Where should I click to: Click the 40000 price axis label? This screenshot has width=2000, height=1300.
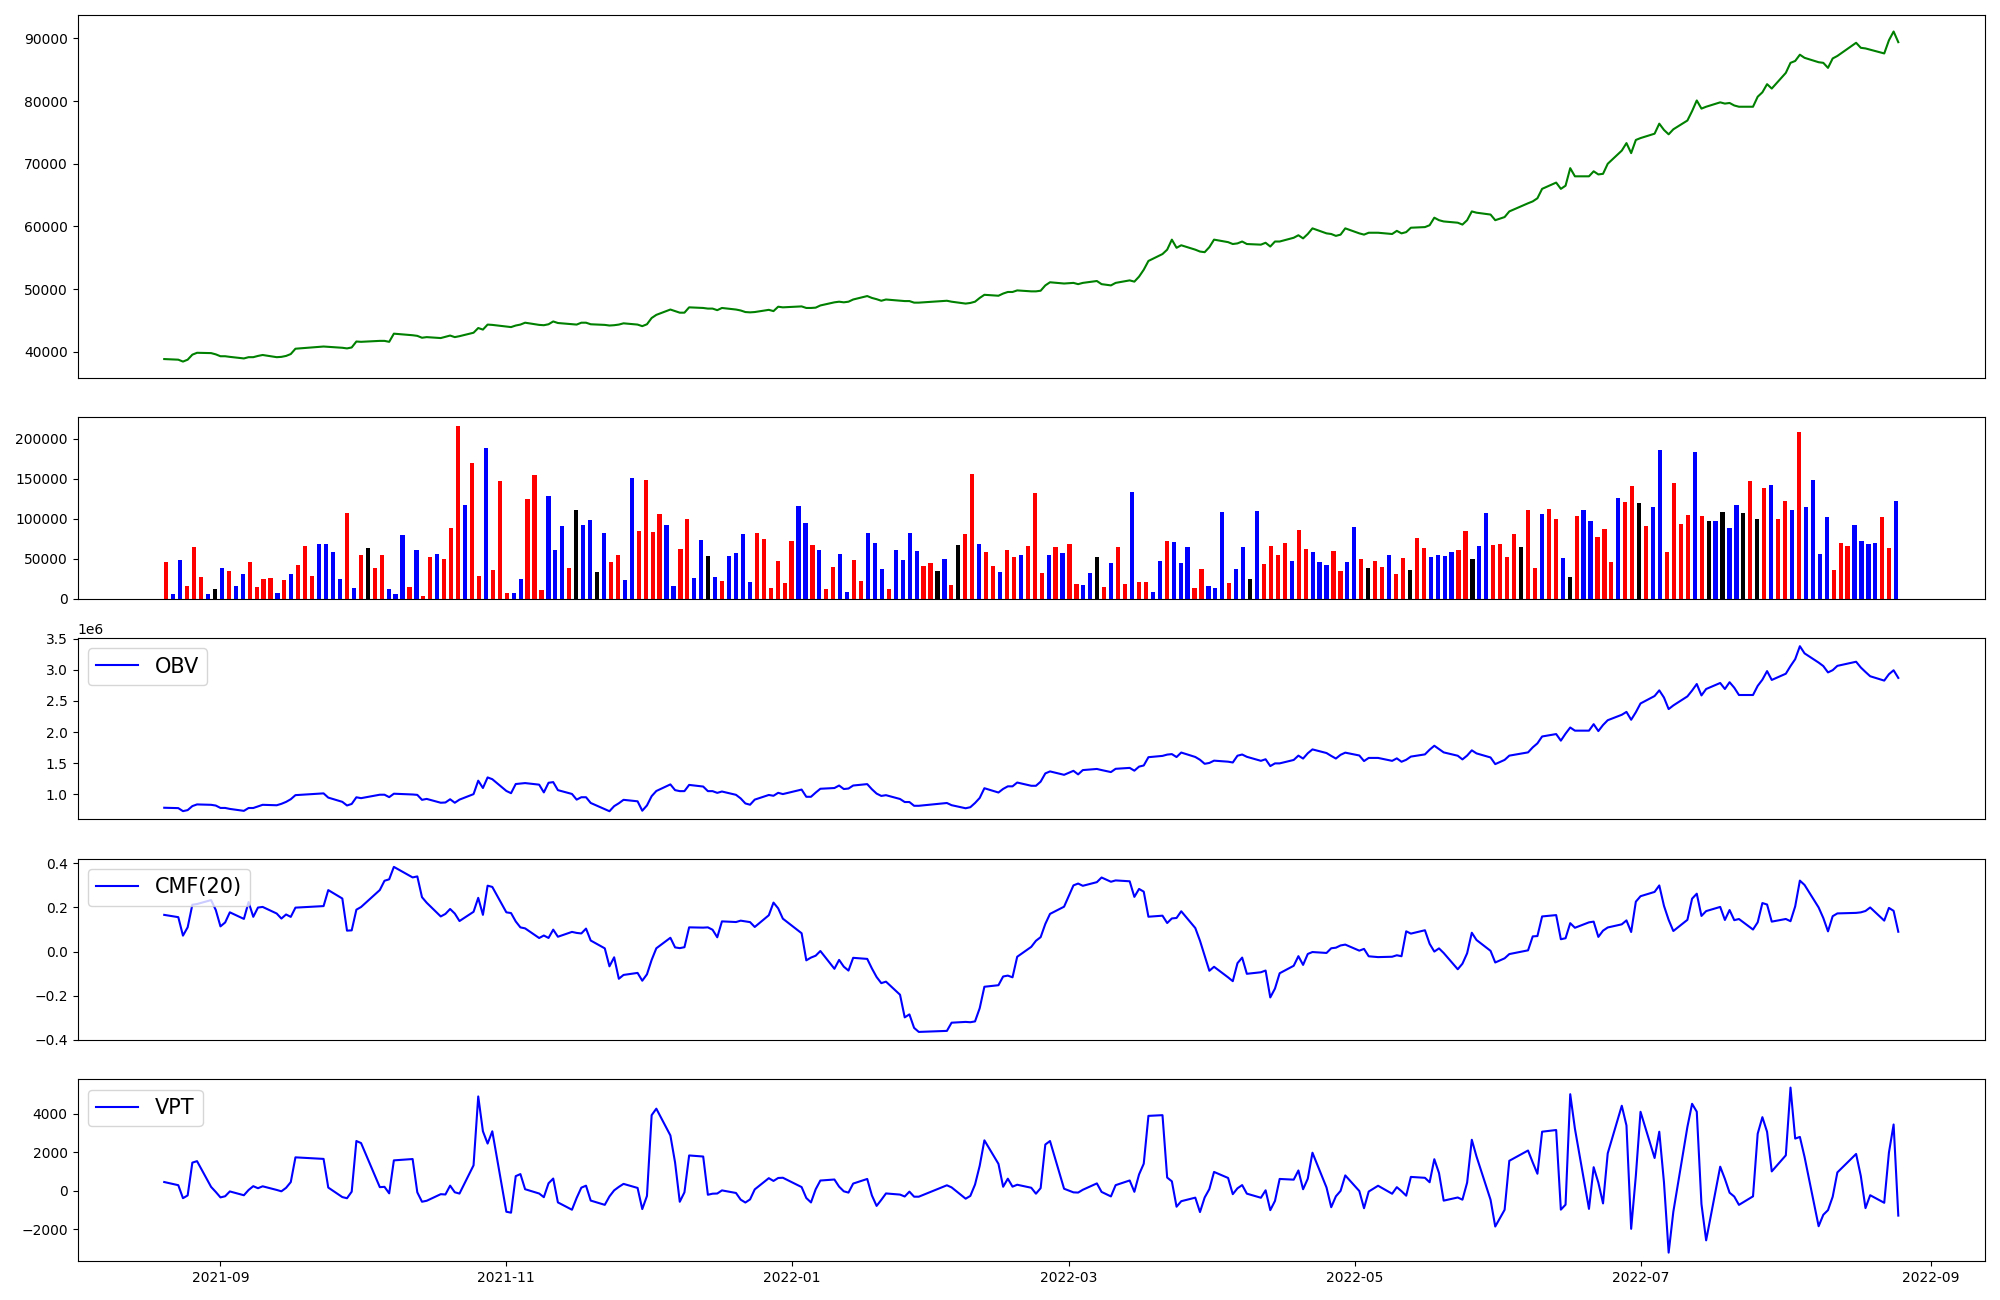click(x=46, y=352)
